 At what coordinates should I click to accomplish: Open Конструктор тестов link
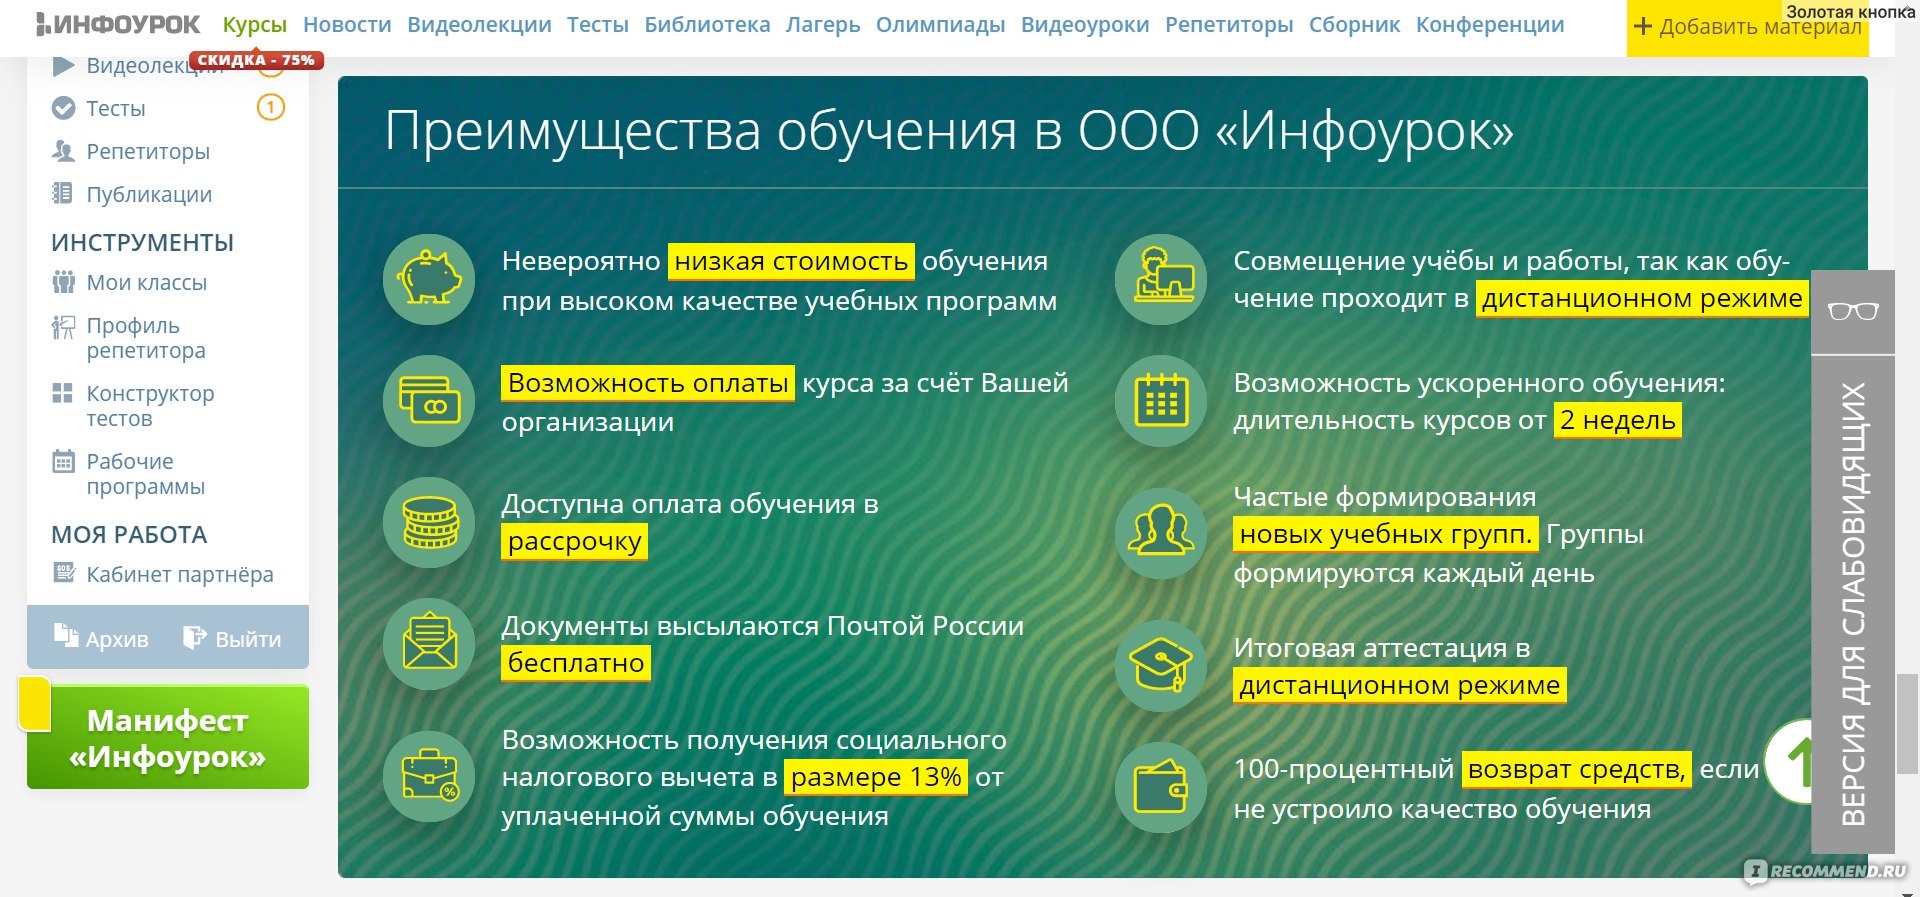click(x=150, y=406)
